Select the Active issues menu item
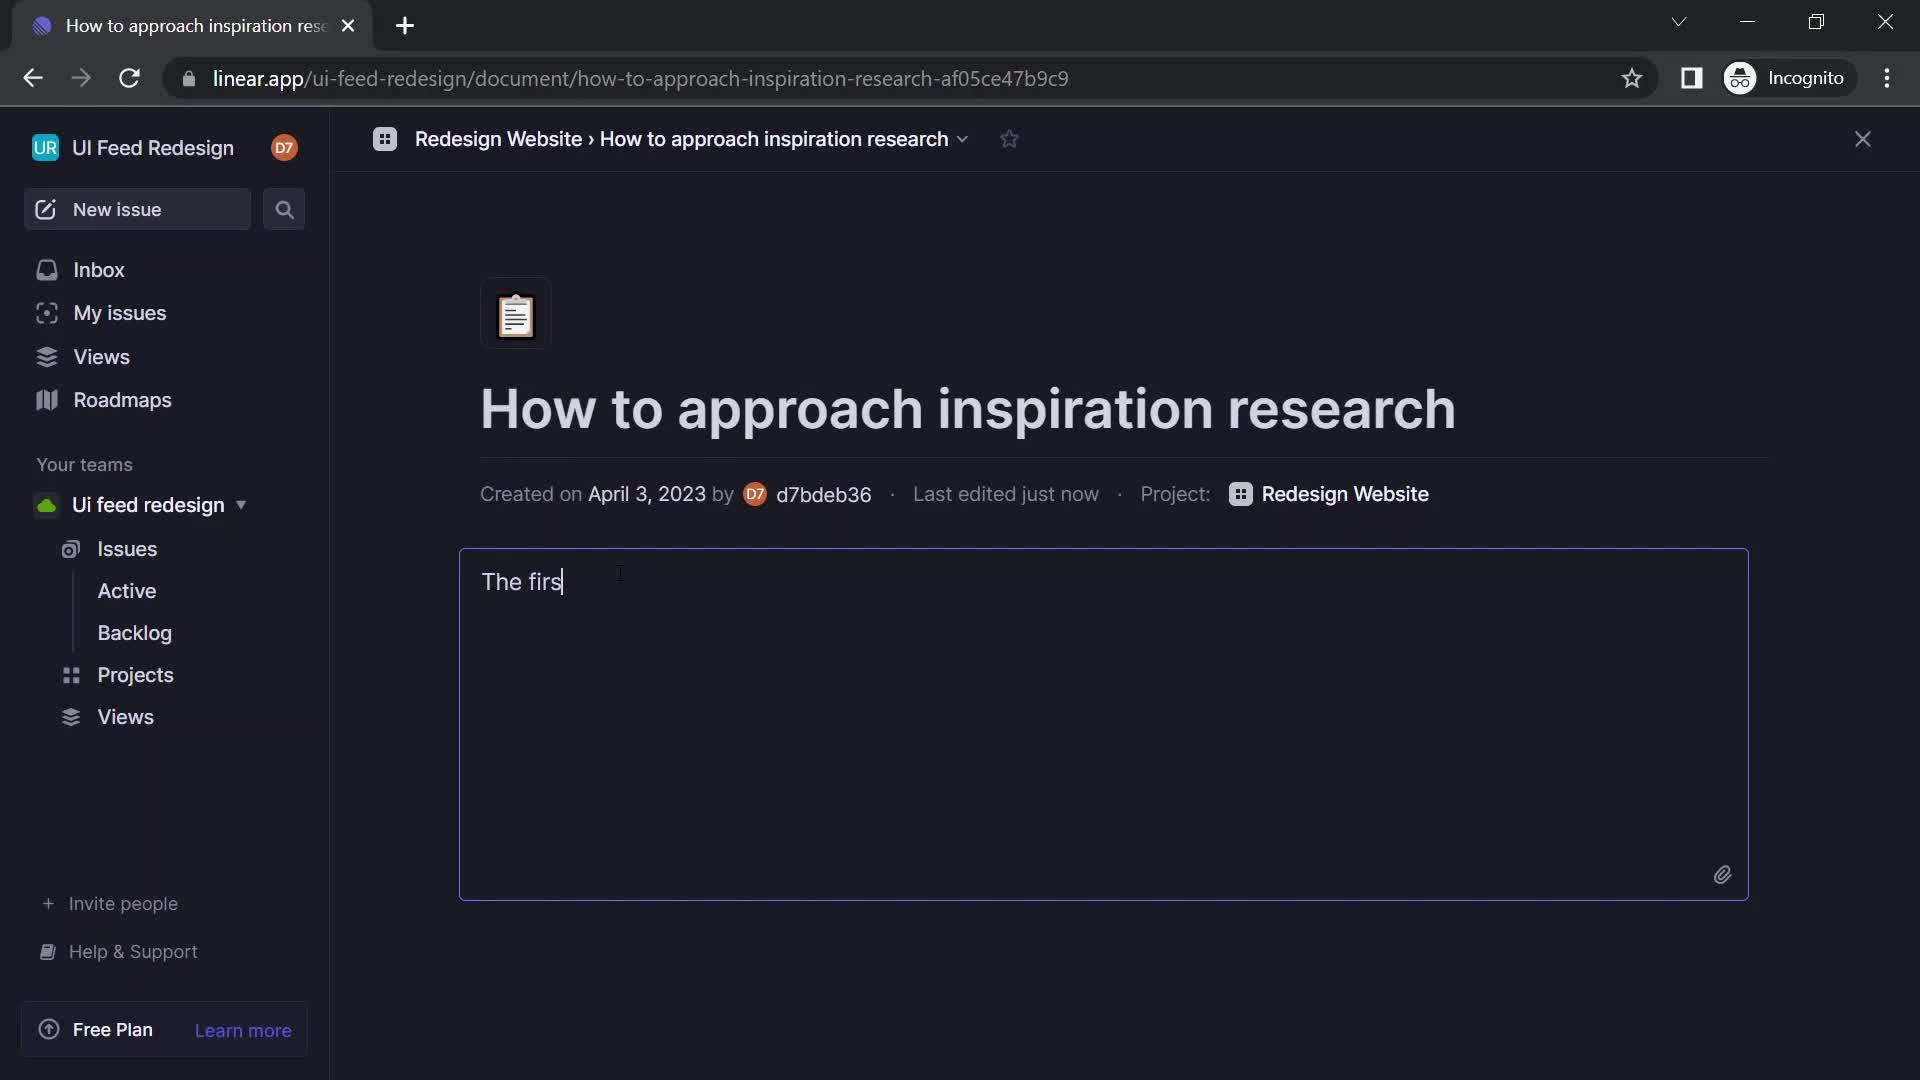 127,589
